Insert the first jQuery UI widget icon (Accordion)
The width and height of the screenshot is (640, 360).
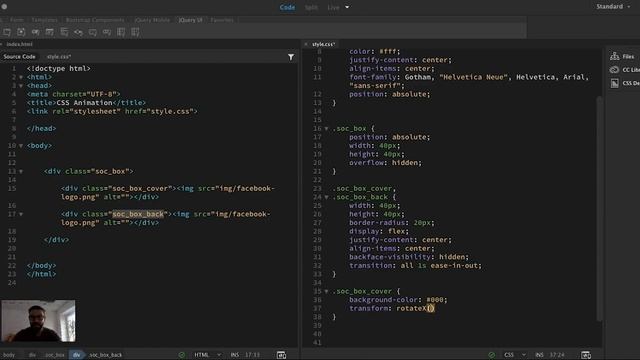coord(7,32)
